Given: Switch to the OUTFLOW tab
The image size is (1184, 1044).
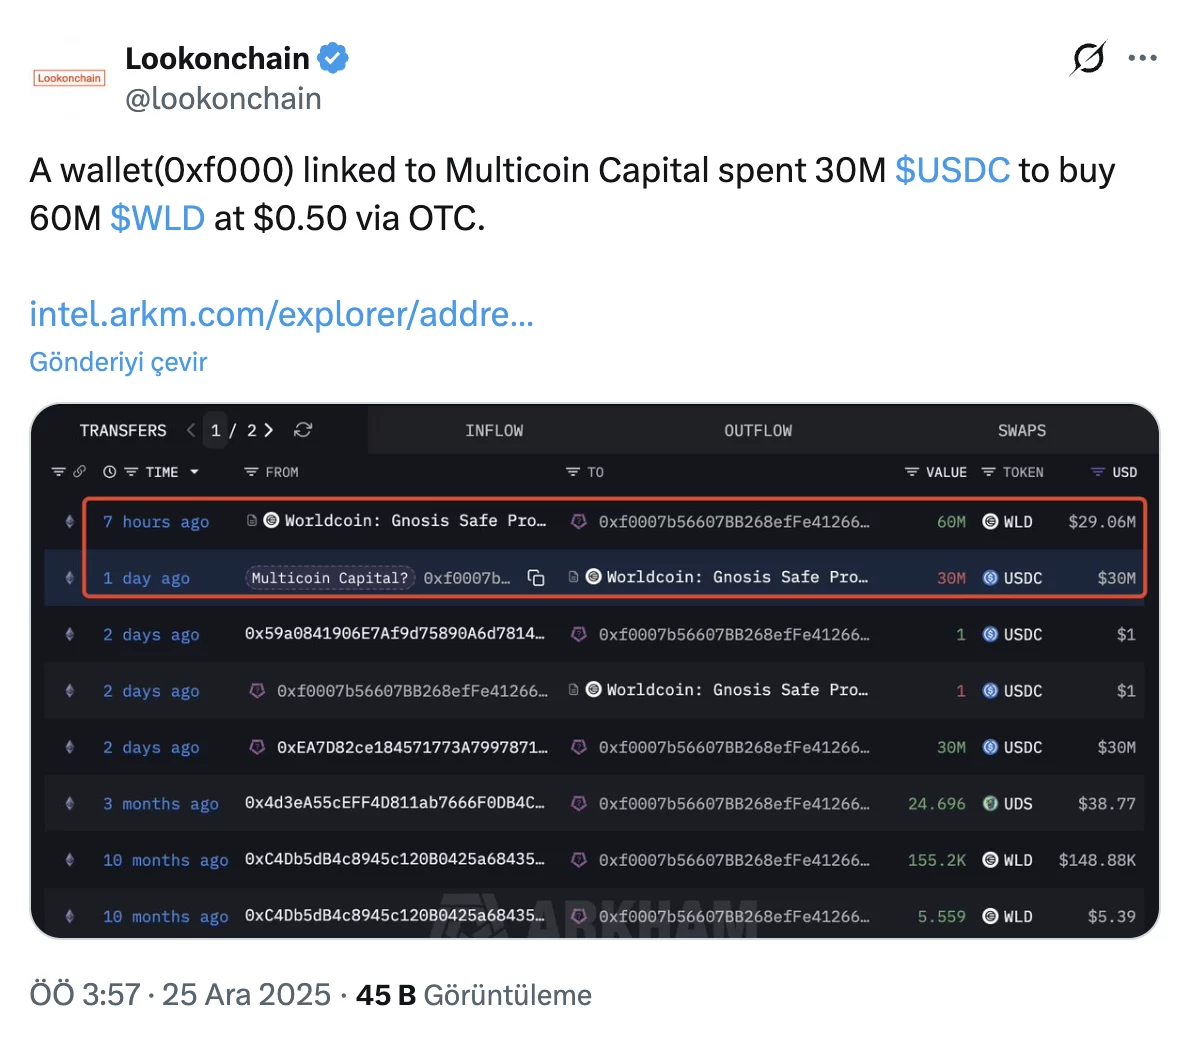Looking at the screenshot, I should click(758, 430).
